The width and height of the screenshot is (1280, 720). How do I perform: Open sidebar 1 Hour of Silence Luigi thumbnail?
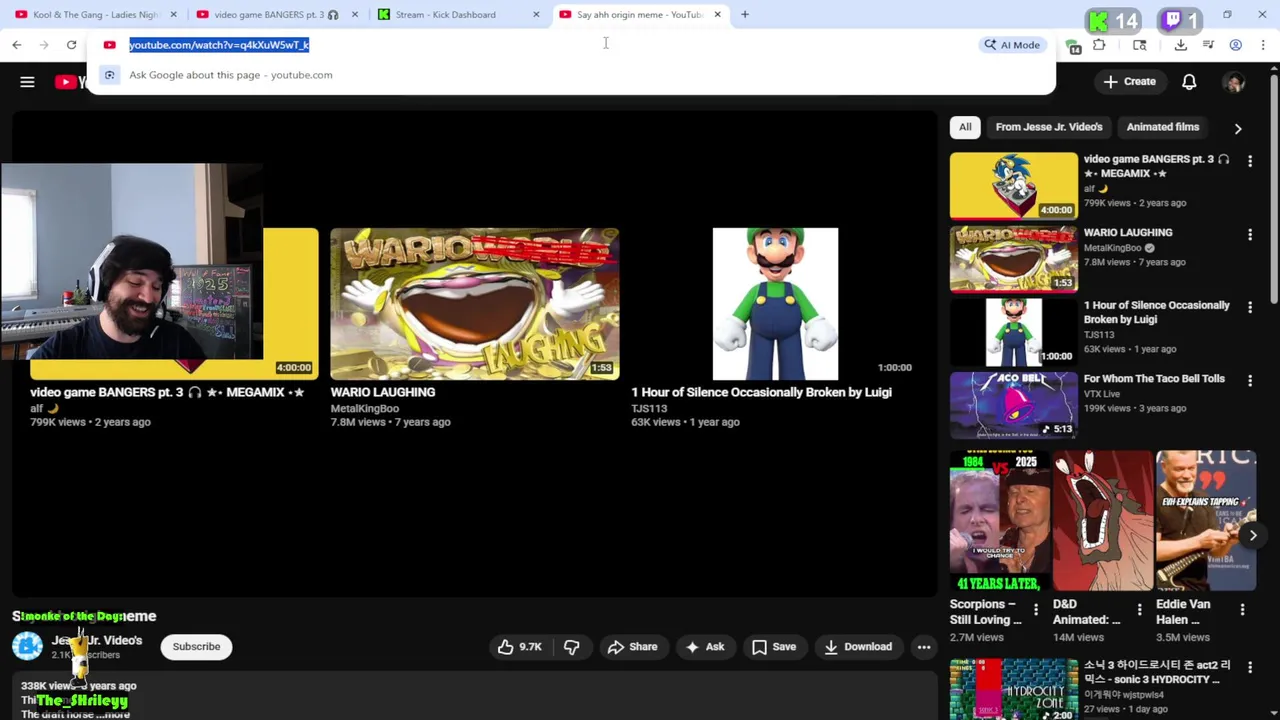1014,332
